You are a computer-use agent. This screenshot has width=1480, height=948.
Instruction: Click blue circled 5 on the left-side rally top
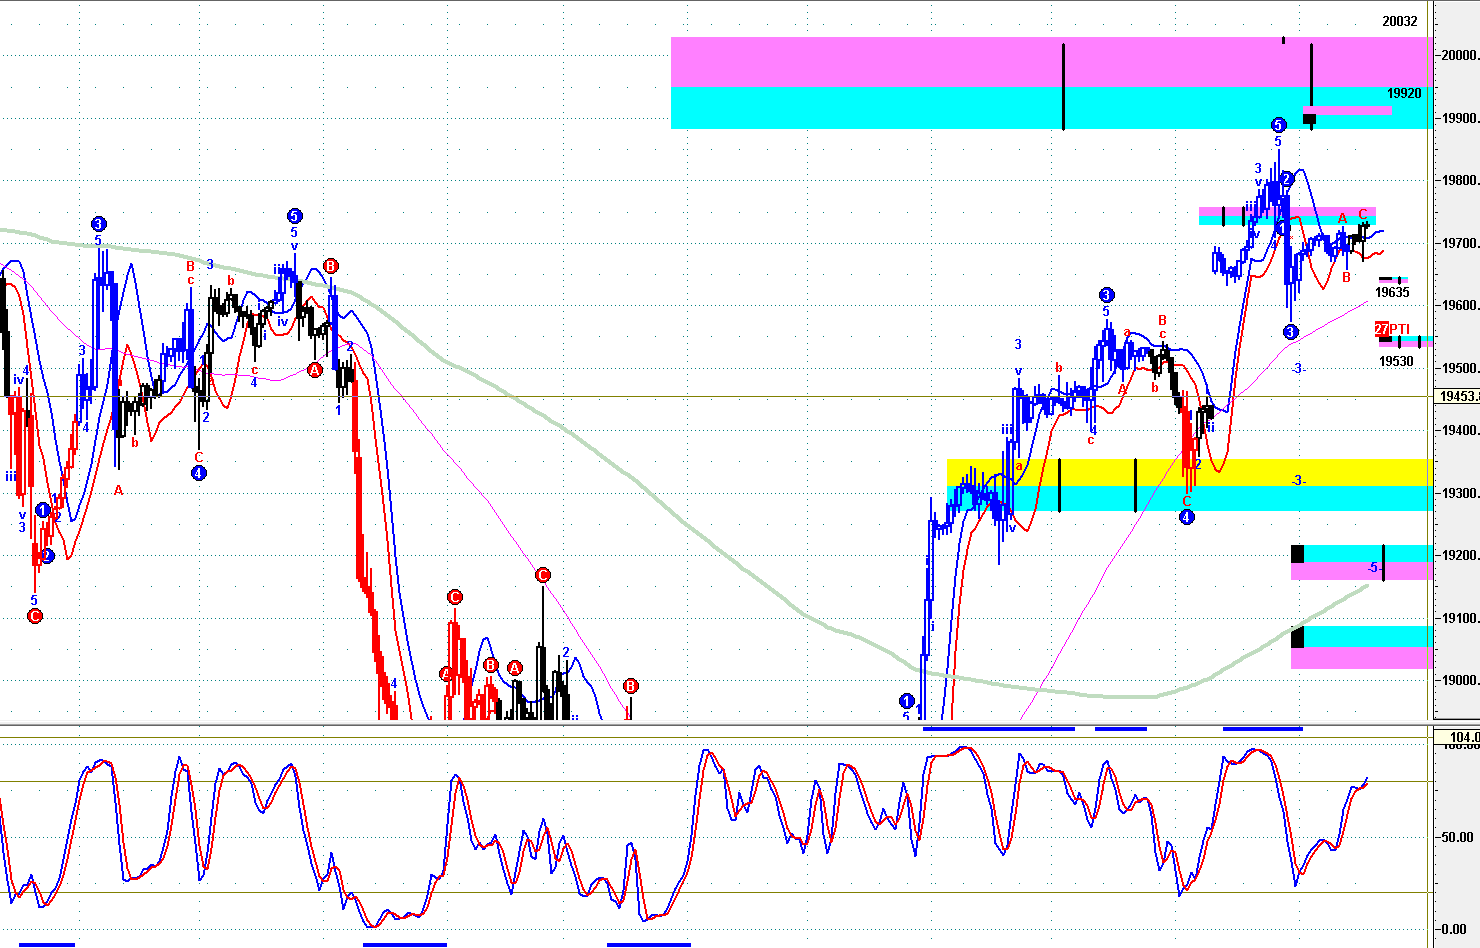pos(294,216)
